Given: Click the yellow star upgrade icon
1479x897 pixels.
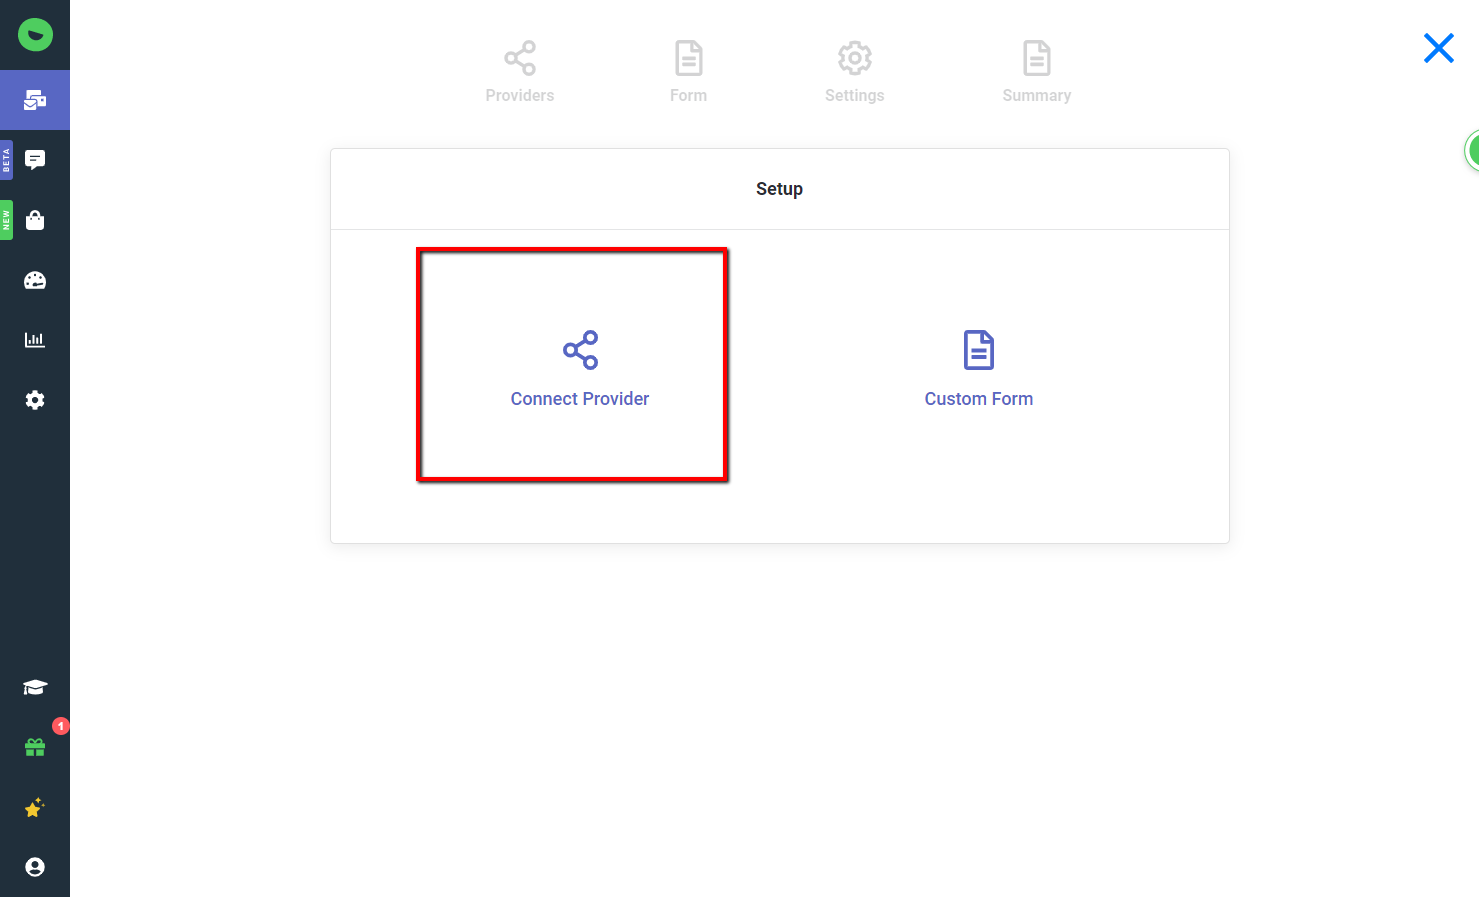Looking at the screenshot, I should [x=35, y=808].
